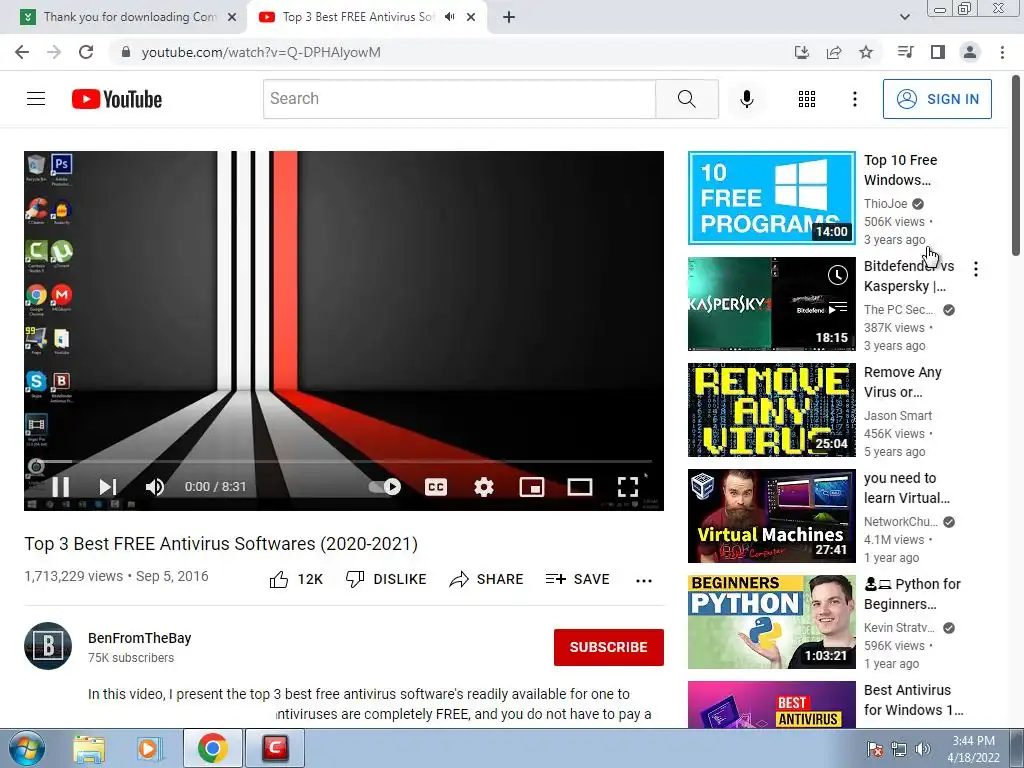Open the red Comodo taskbar app
This screenshot has height=768, width=1024.
point(276,748)
